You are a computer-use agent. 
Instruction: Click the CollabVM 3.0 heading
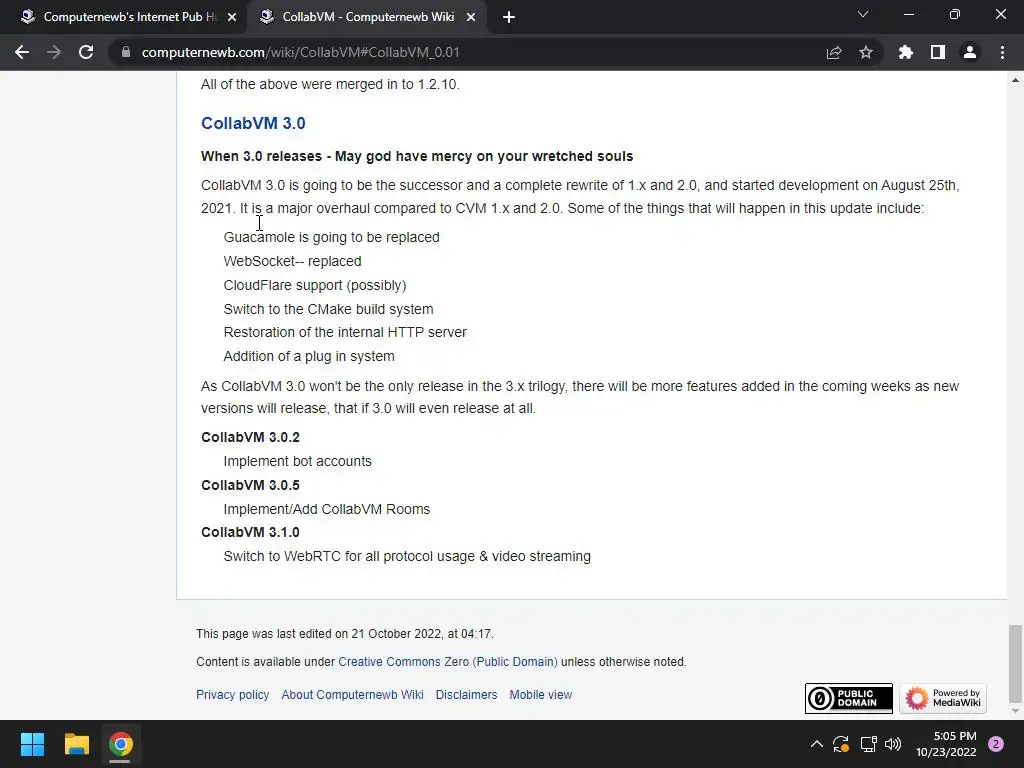(253, 123)
